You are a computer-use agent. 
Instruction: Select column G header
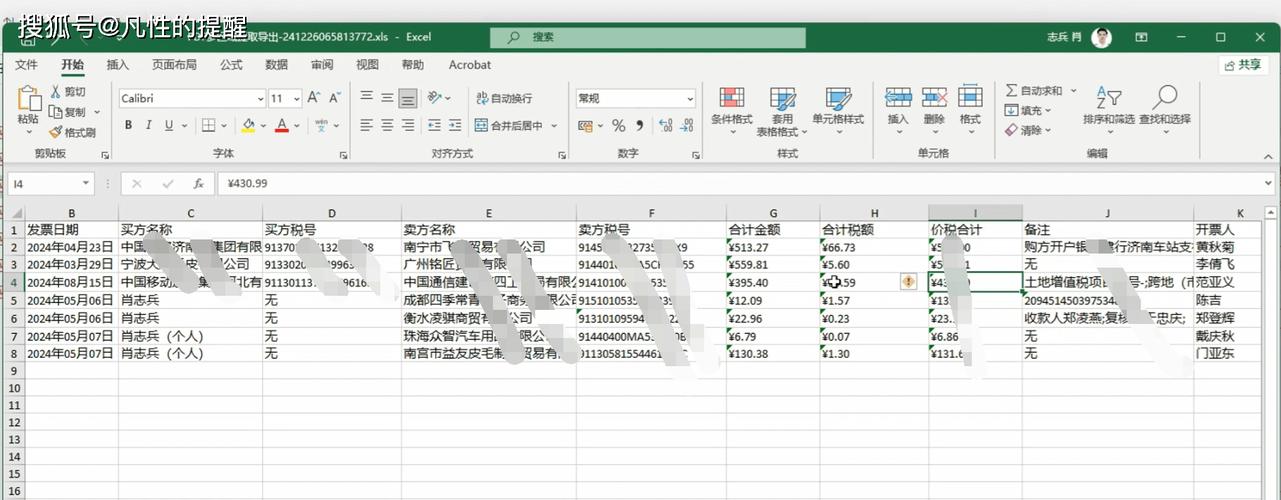[x=773, y=213]
